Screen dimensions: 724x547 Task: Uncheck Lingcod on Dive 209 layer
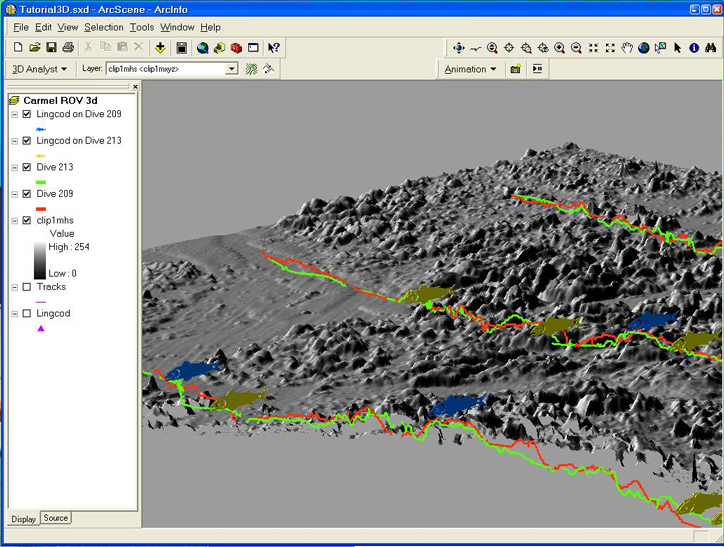[27, 114]
